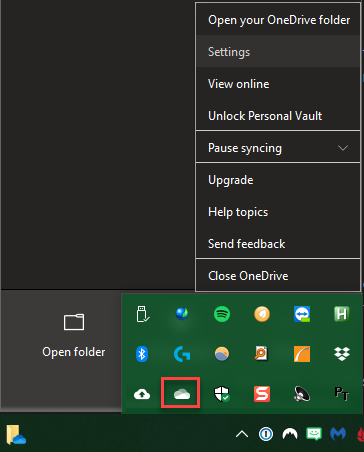Click Close OneDrive

point(278,276)
